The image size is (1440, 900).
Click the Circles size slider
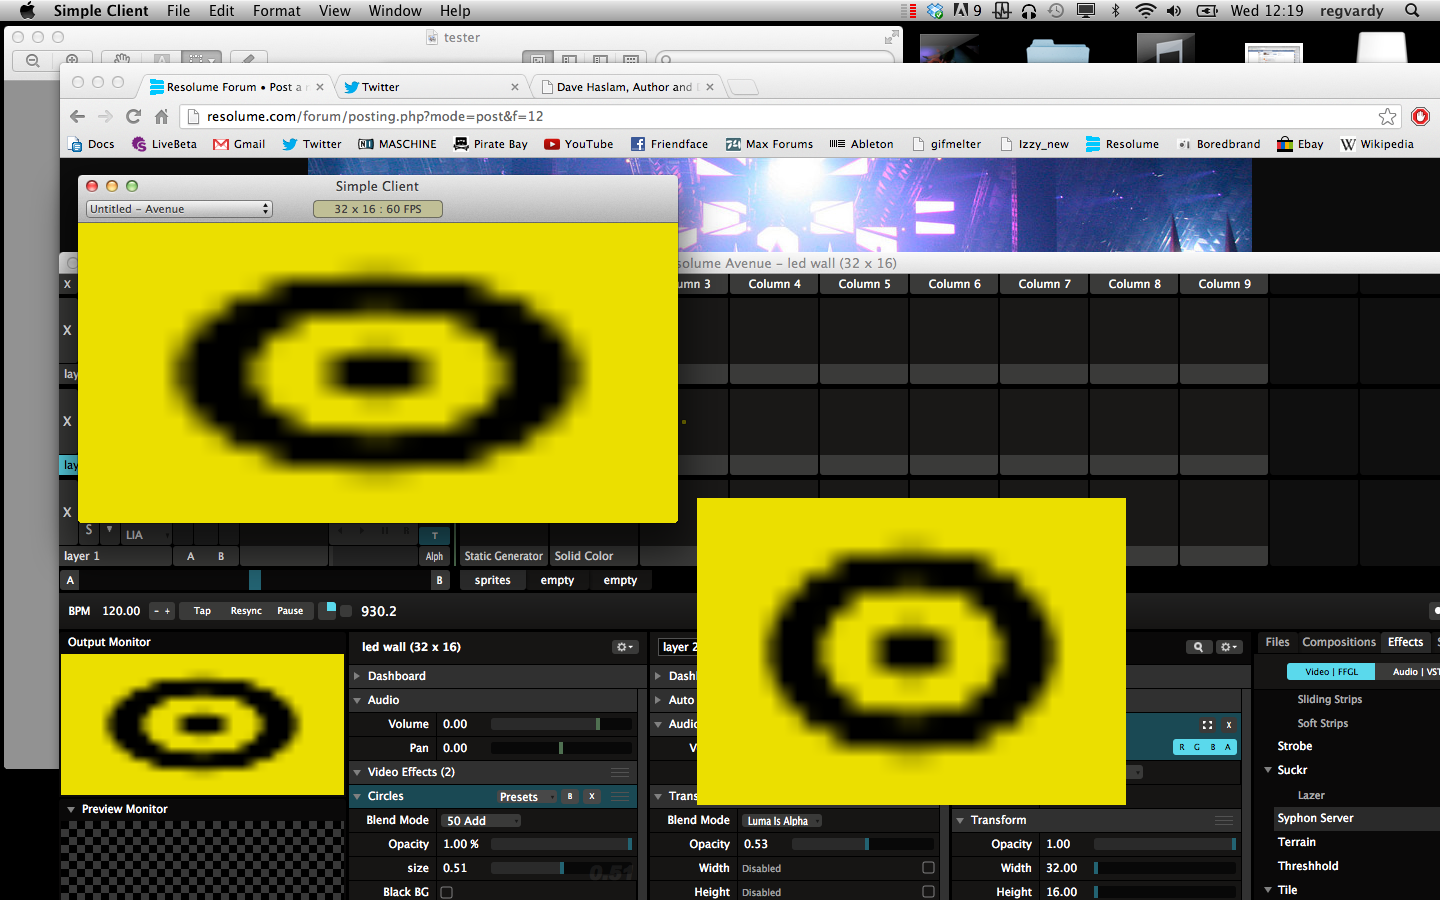(560, 868)
